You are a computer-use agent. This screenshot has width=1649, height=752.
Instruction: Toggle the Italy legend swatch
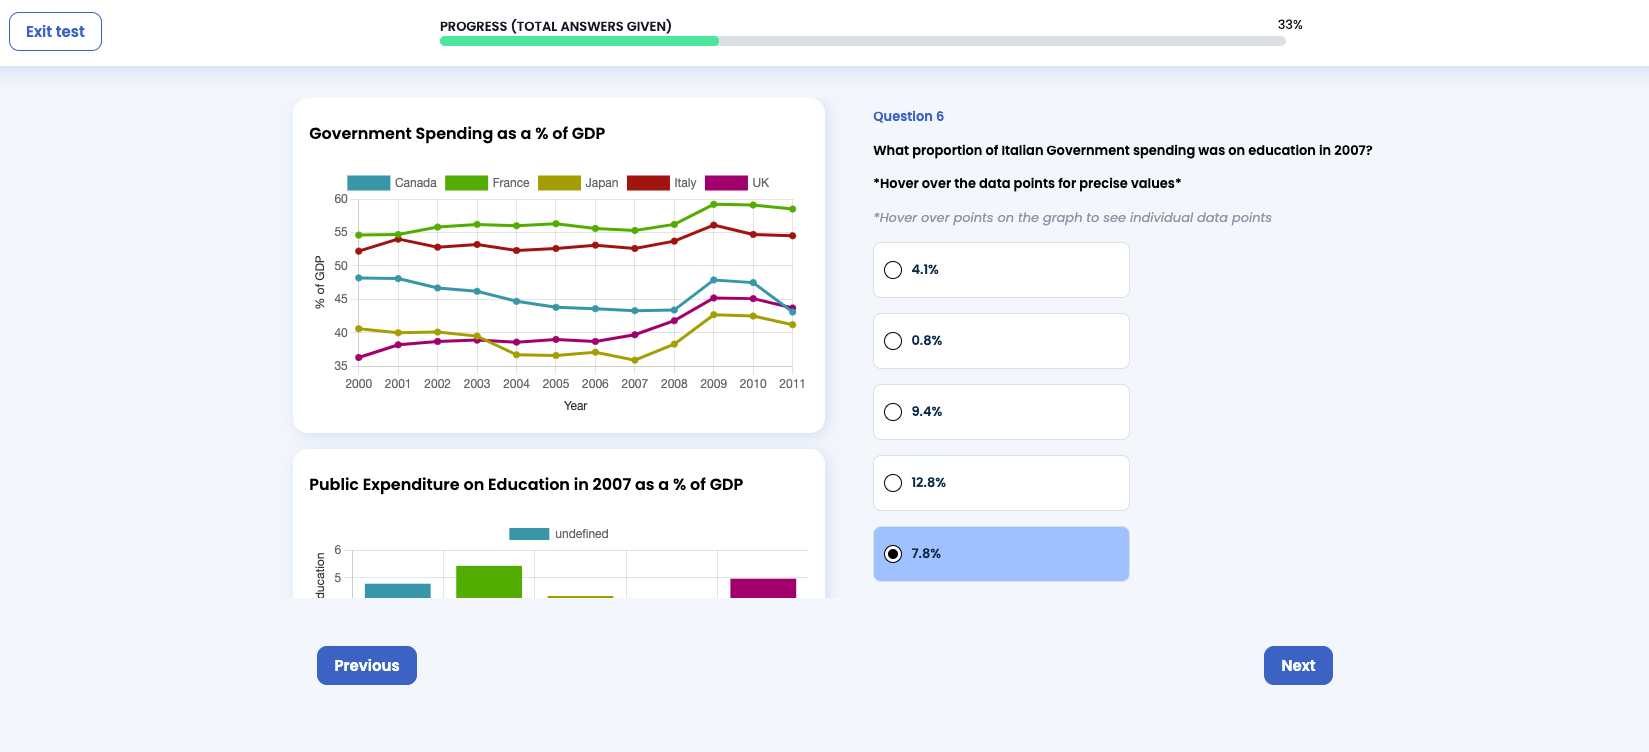point(648,183)
